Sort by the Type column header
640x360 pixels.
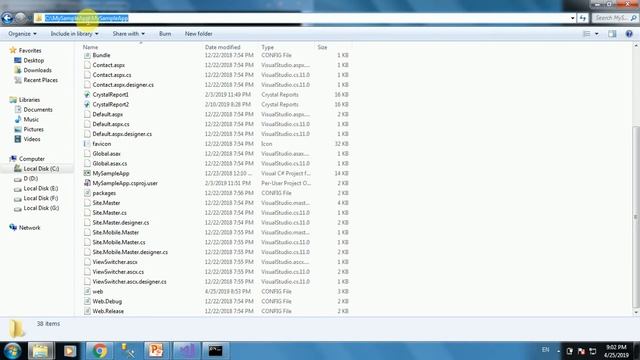268,47
